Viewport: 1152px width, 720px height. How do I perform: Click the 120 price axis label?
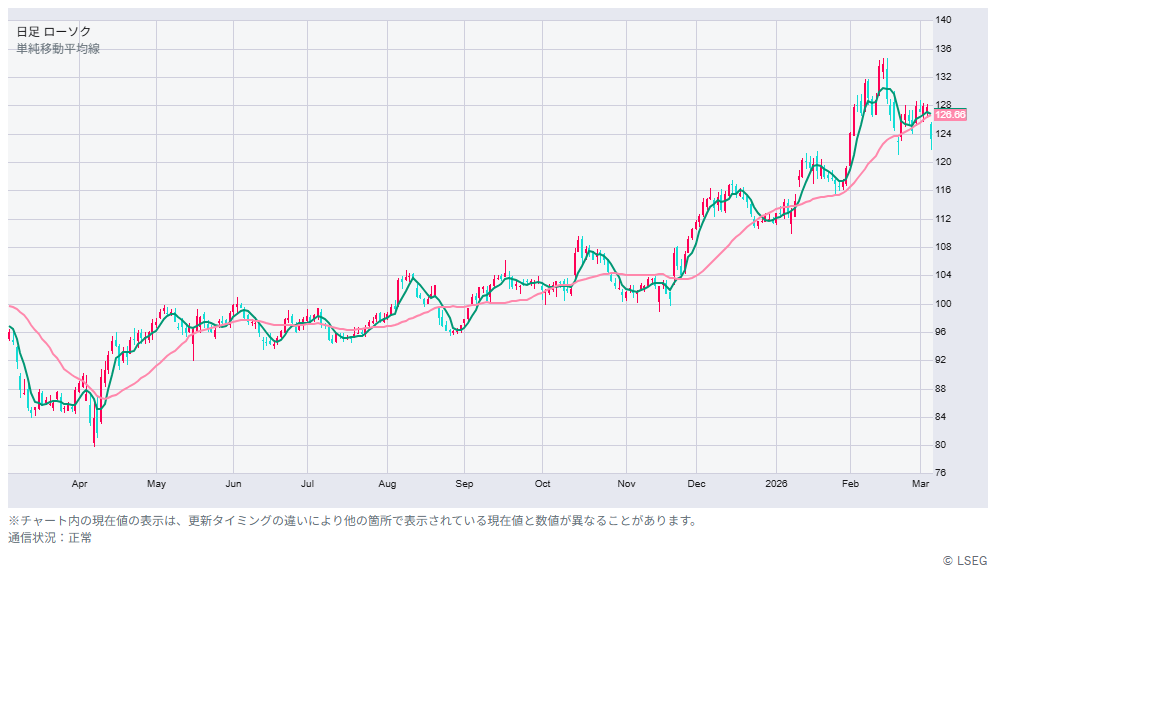click(943, 162)
